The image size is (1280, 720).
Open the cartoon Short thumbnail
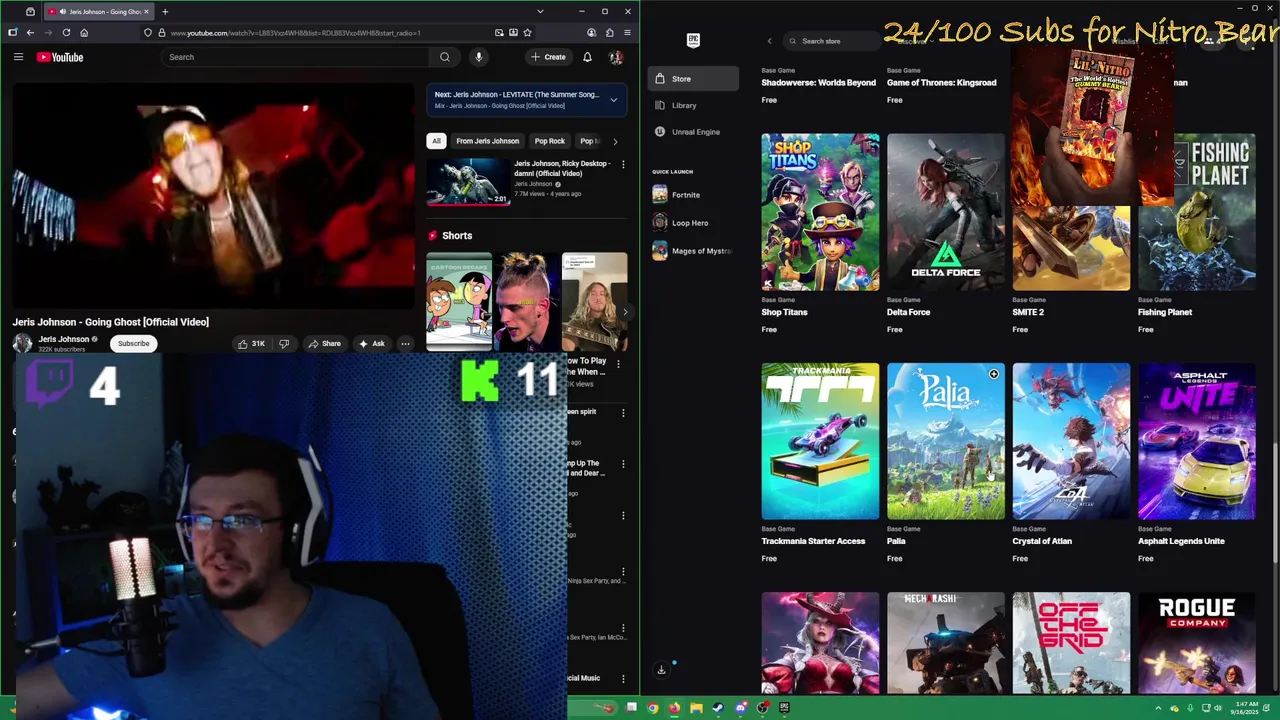(x=459, y=302)
